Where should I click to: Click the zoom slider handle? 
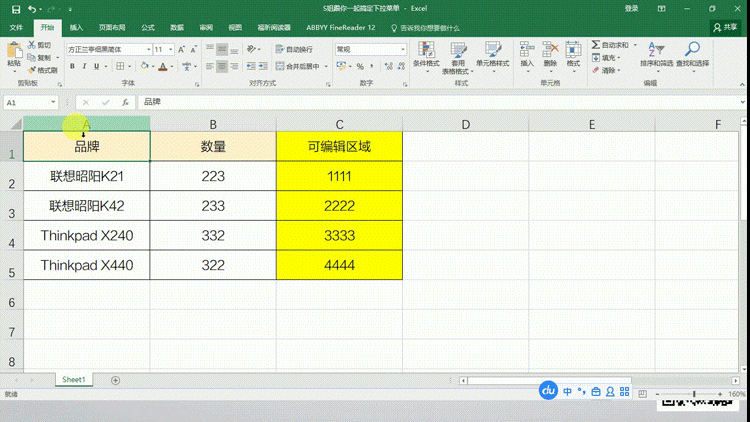[694, 394]
